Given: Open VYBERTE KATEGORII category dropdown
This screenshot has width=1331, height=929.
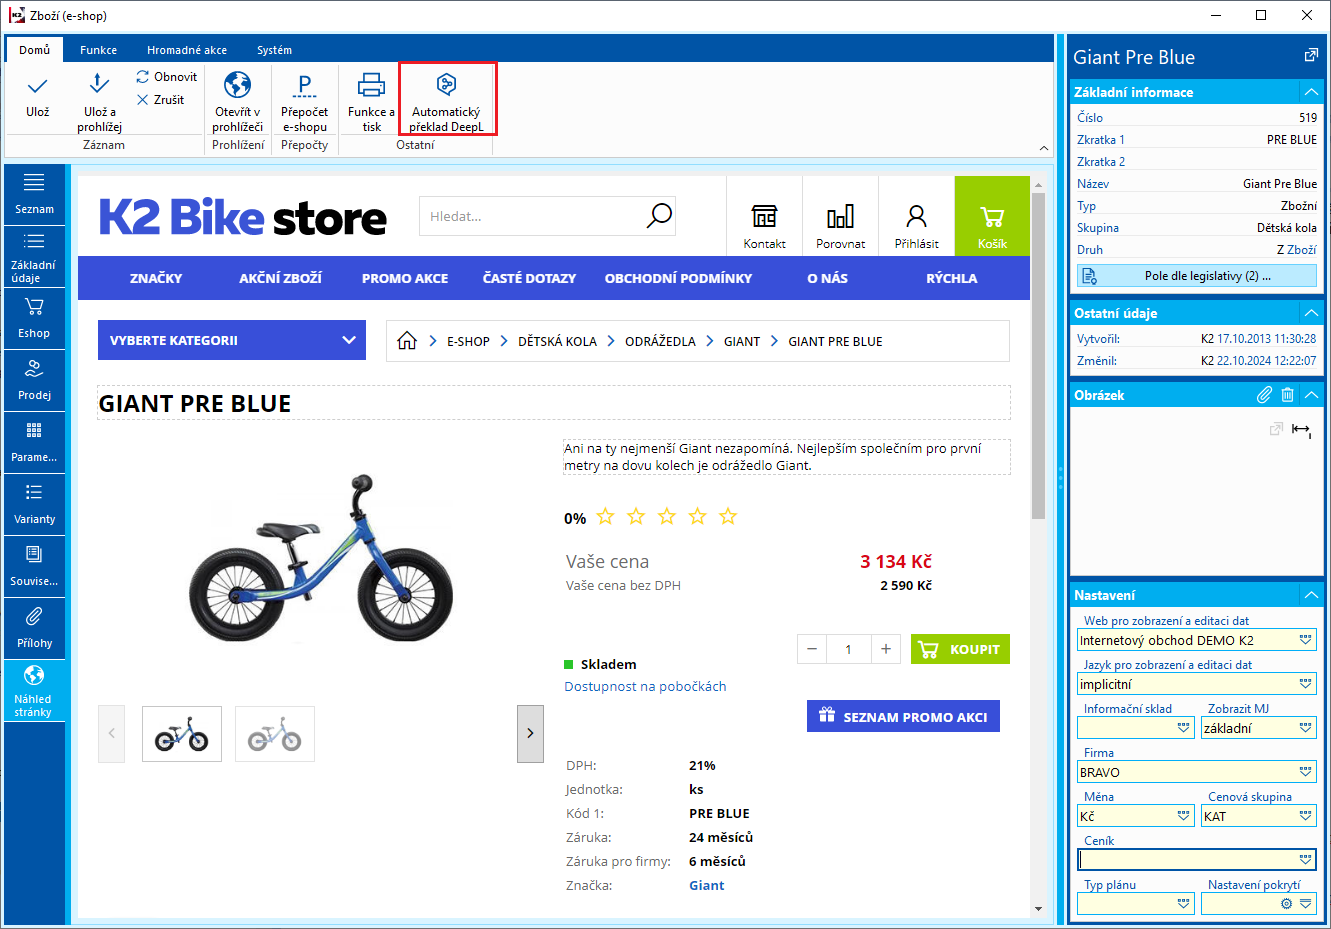Looking at the screenshot, I should click(232, 340).
